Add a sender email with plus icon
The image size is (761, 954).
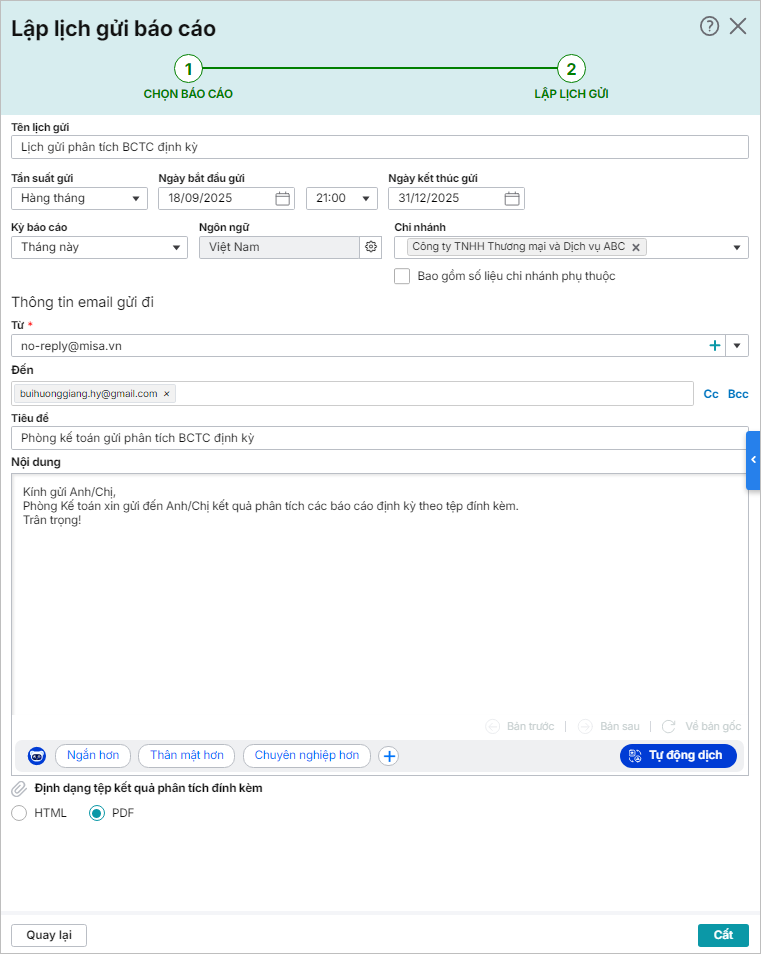[715, 346]
